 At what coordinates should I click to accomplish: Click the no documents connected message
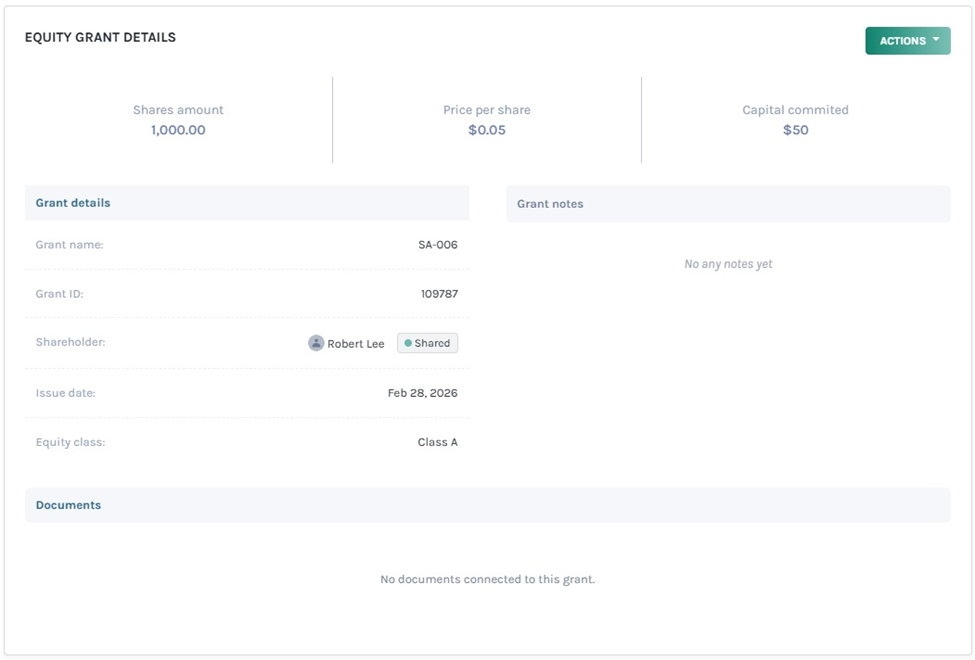pyautogui.click(x=487, y=579)
